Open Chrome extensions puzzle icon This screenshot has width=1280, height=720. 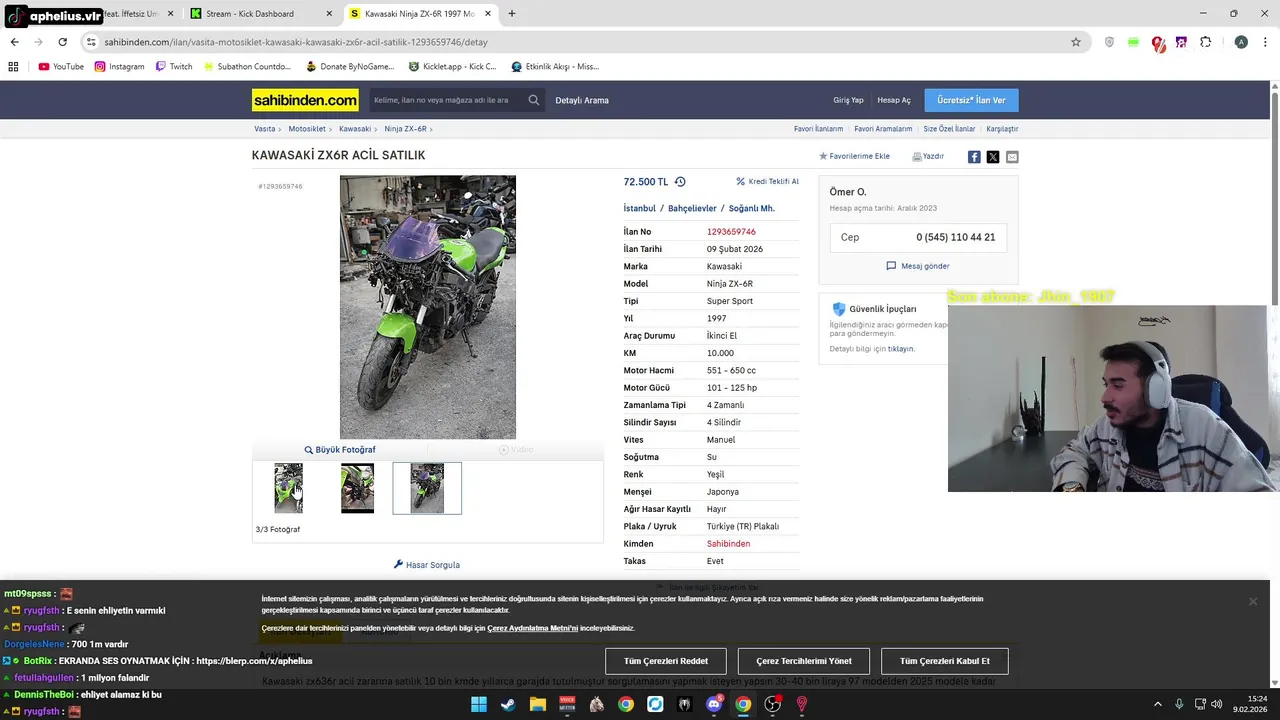pyautogui.click(x=1205, y=42)
